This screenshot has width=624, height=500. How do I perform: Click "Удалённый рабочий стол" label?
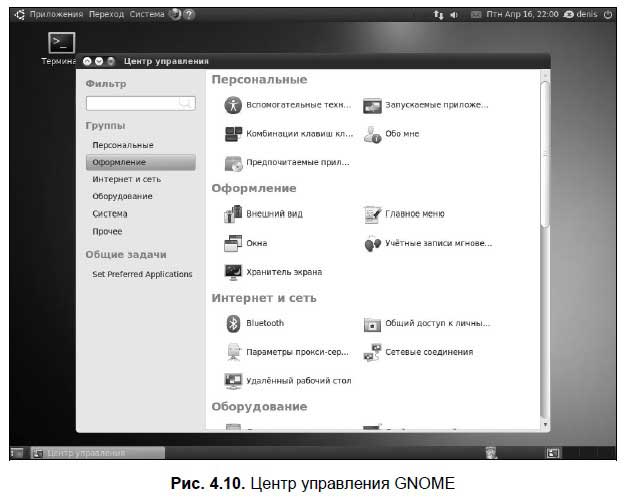click(x=298, y=381)
